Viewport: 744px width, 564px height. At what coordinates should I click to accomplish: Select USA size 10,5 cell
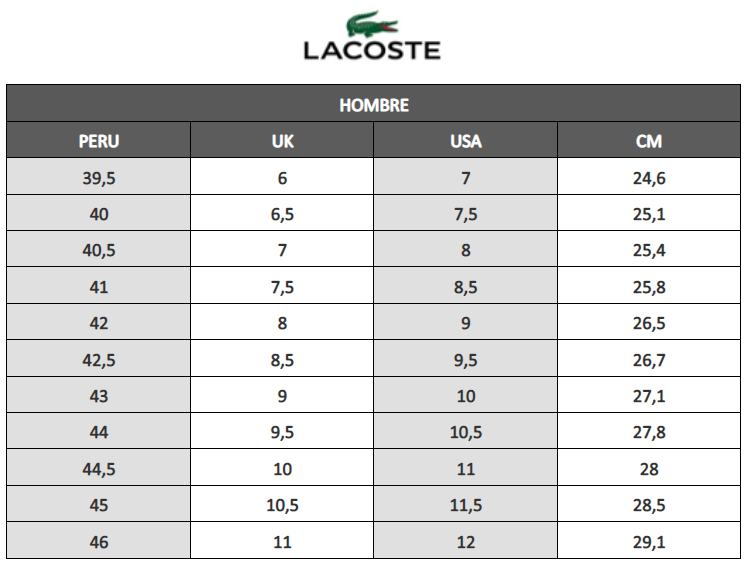pos(466,432)
